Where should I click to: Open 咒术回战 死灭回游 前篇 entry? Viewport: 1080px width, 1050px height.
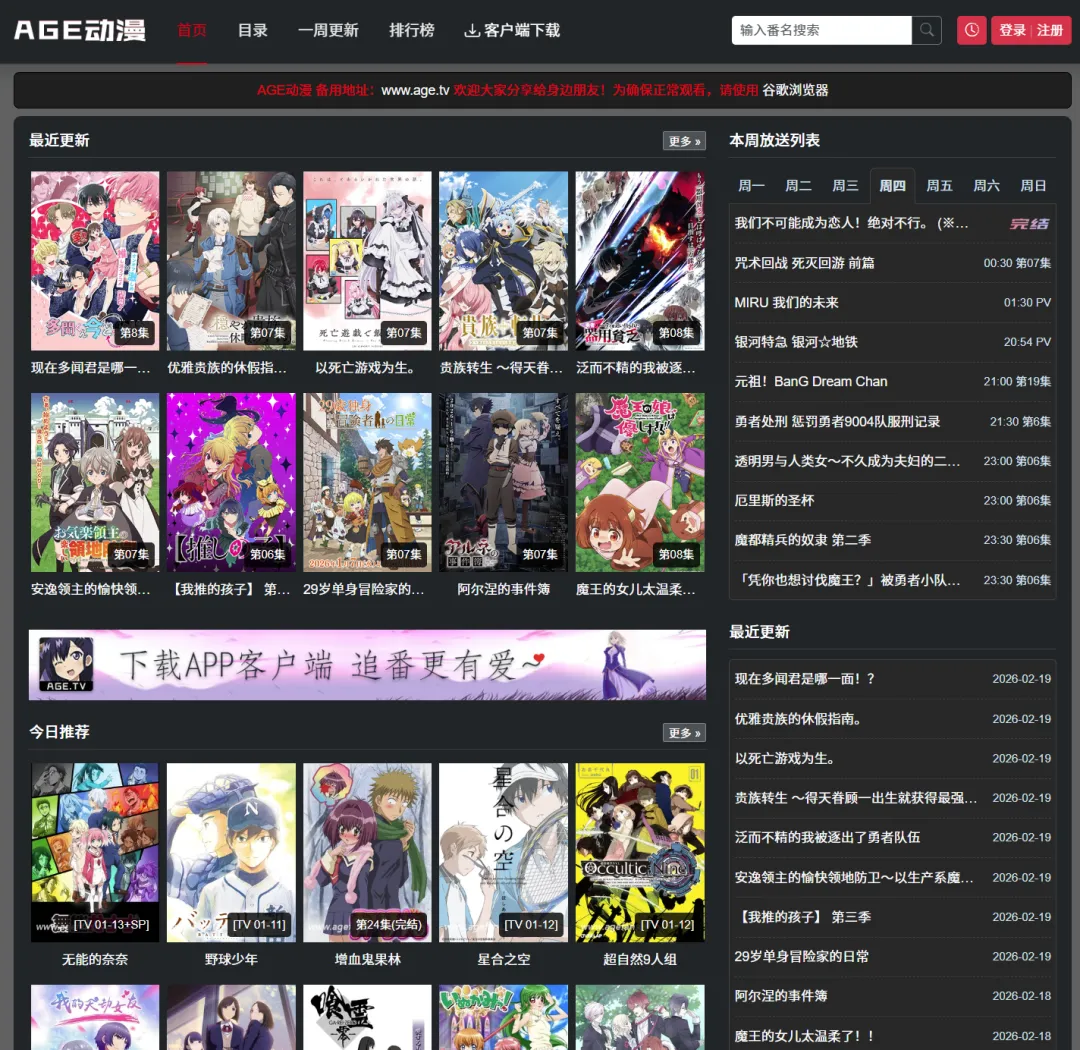(892, 263)
